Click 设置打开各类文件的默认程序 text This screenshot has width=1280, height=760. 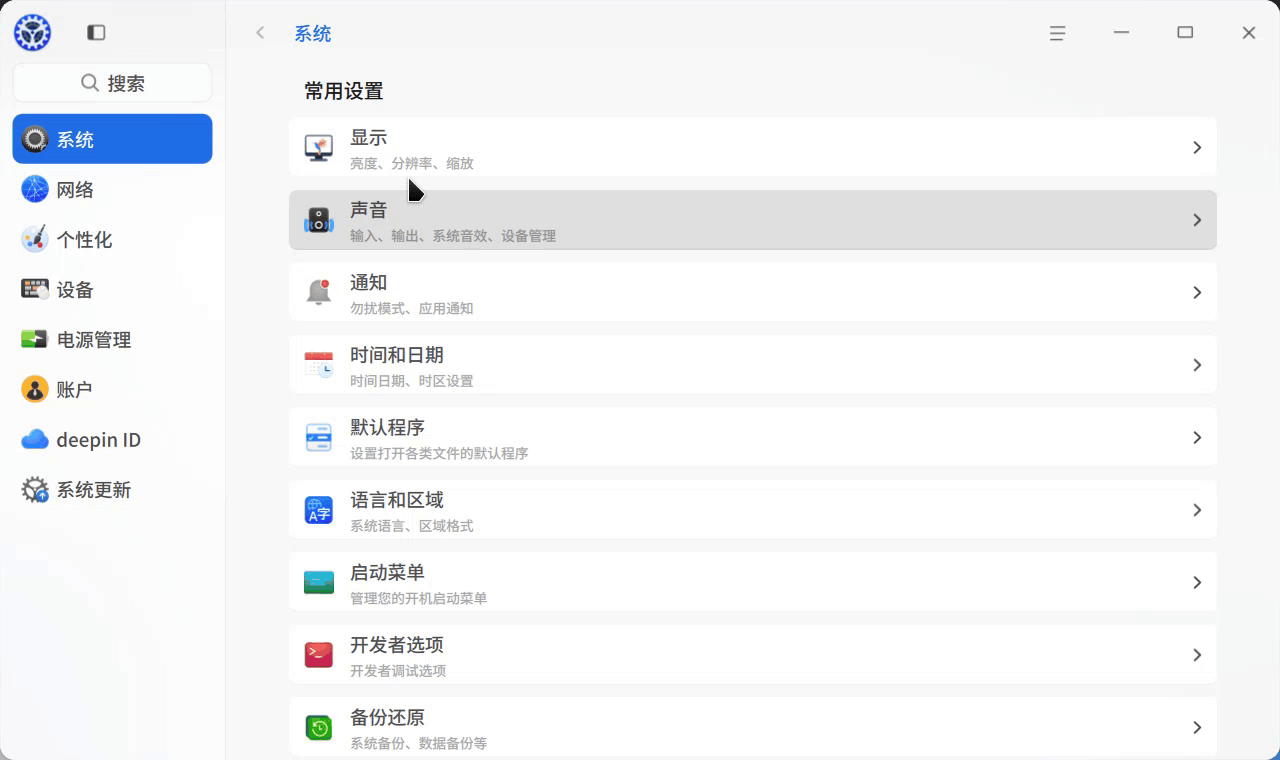[x=439, y=453]
